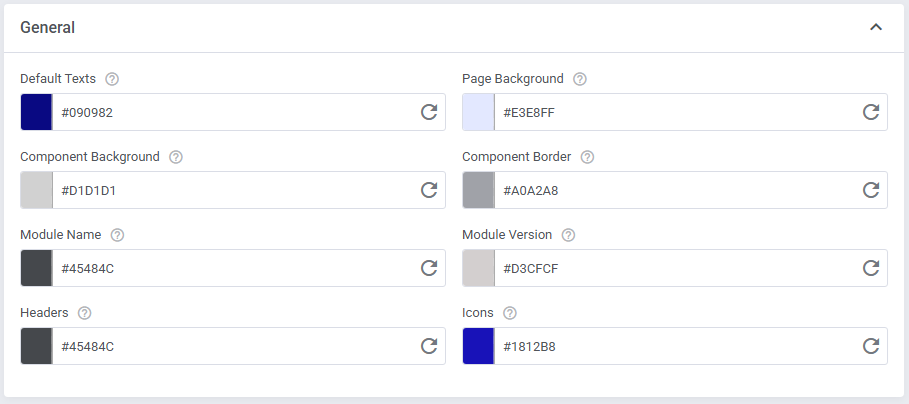The height and width of the screenshot is (404, 909).
Task: Reset the Module Name color
Action: pyautogui.click(x=429, y=268)
